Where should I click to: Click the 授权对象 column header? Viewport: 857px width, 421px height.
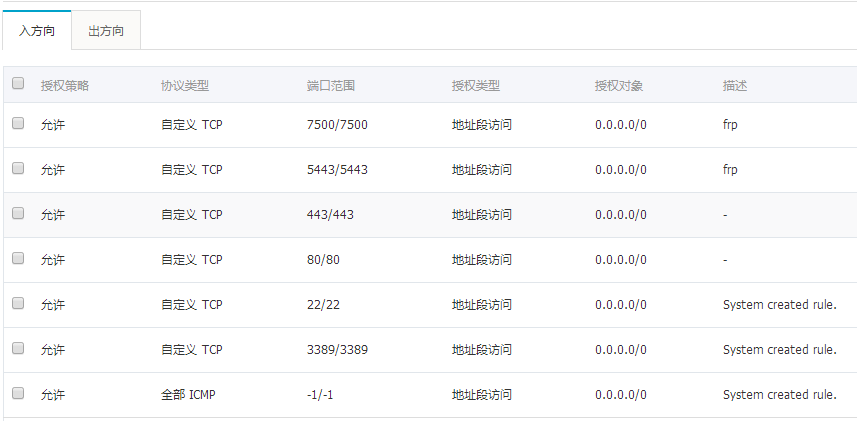coord(618,86)
